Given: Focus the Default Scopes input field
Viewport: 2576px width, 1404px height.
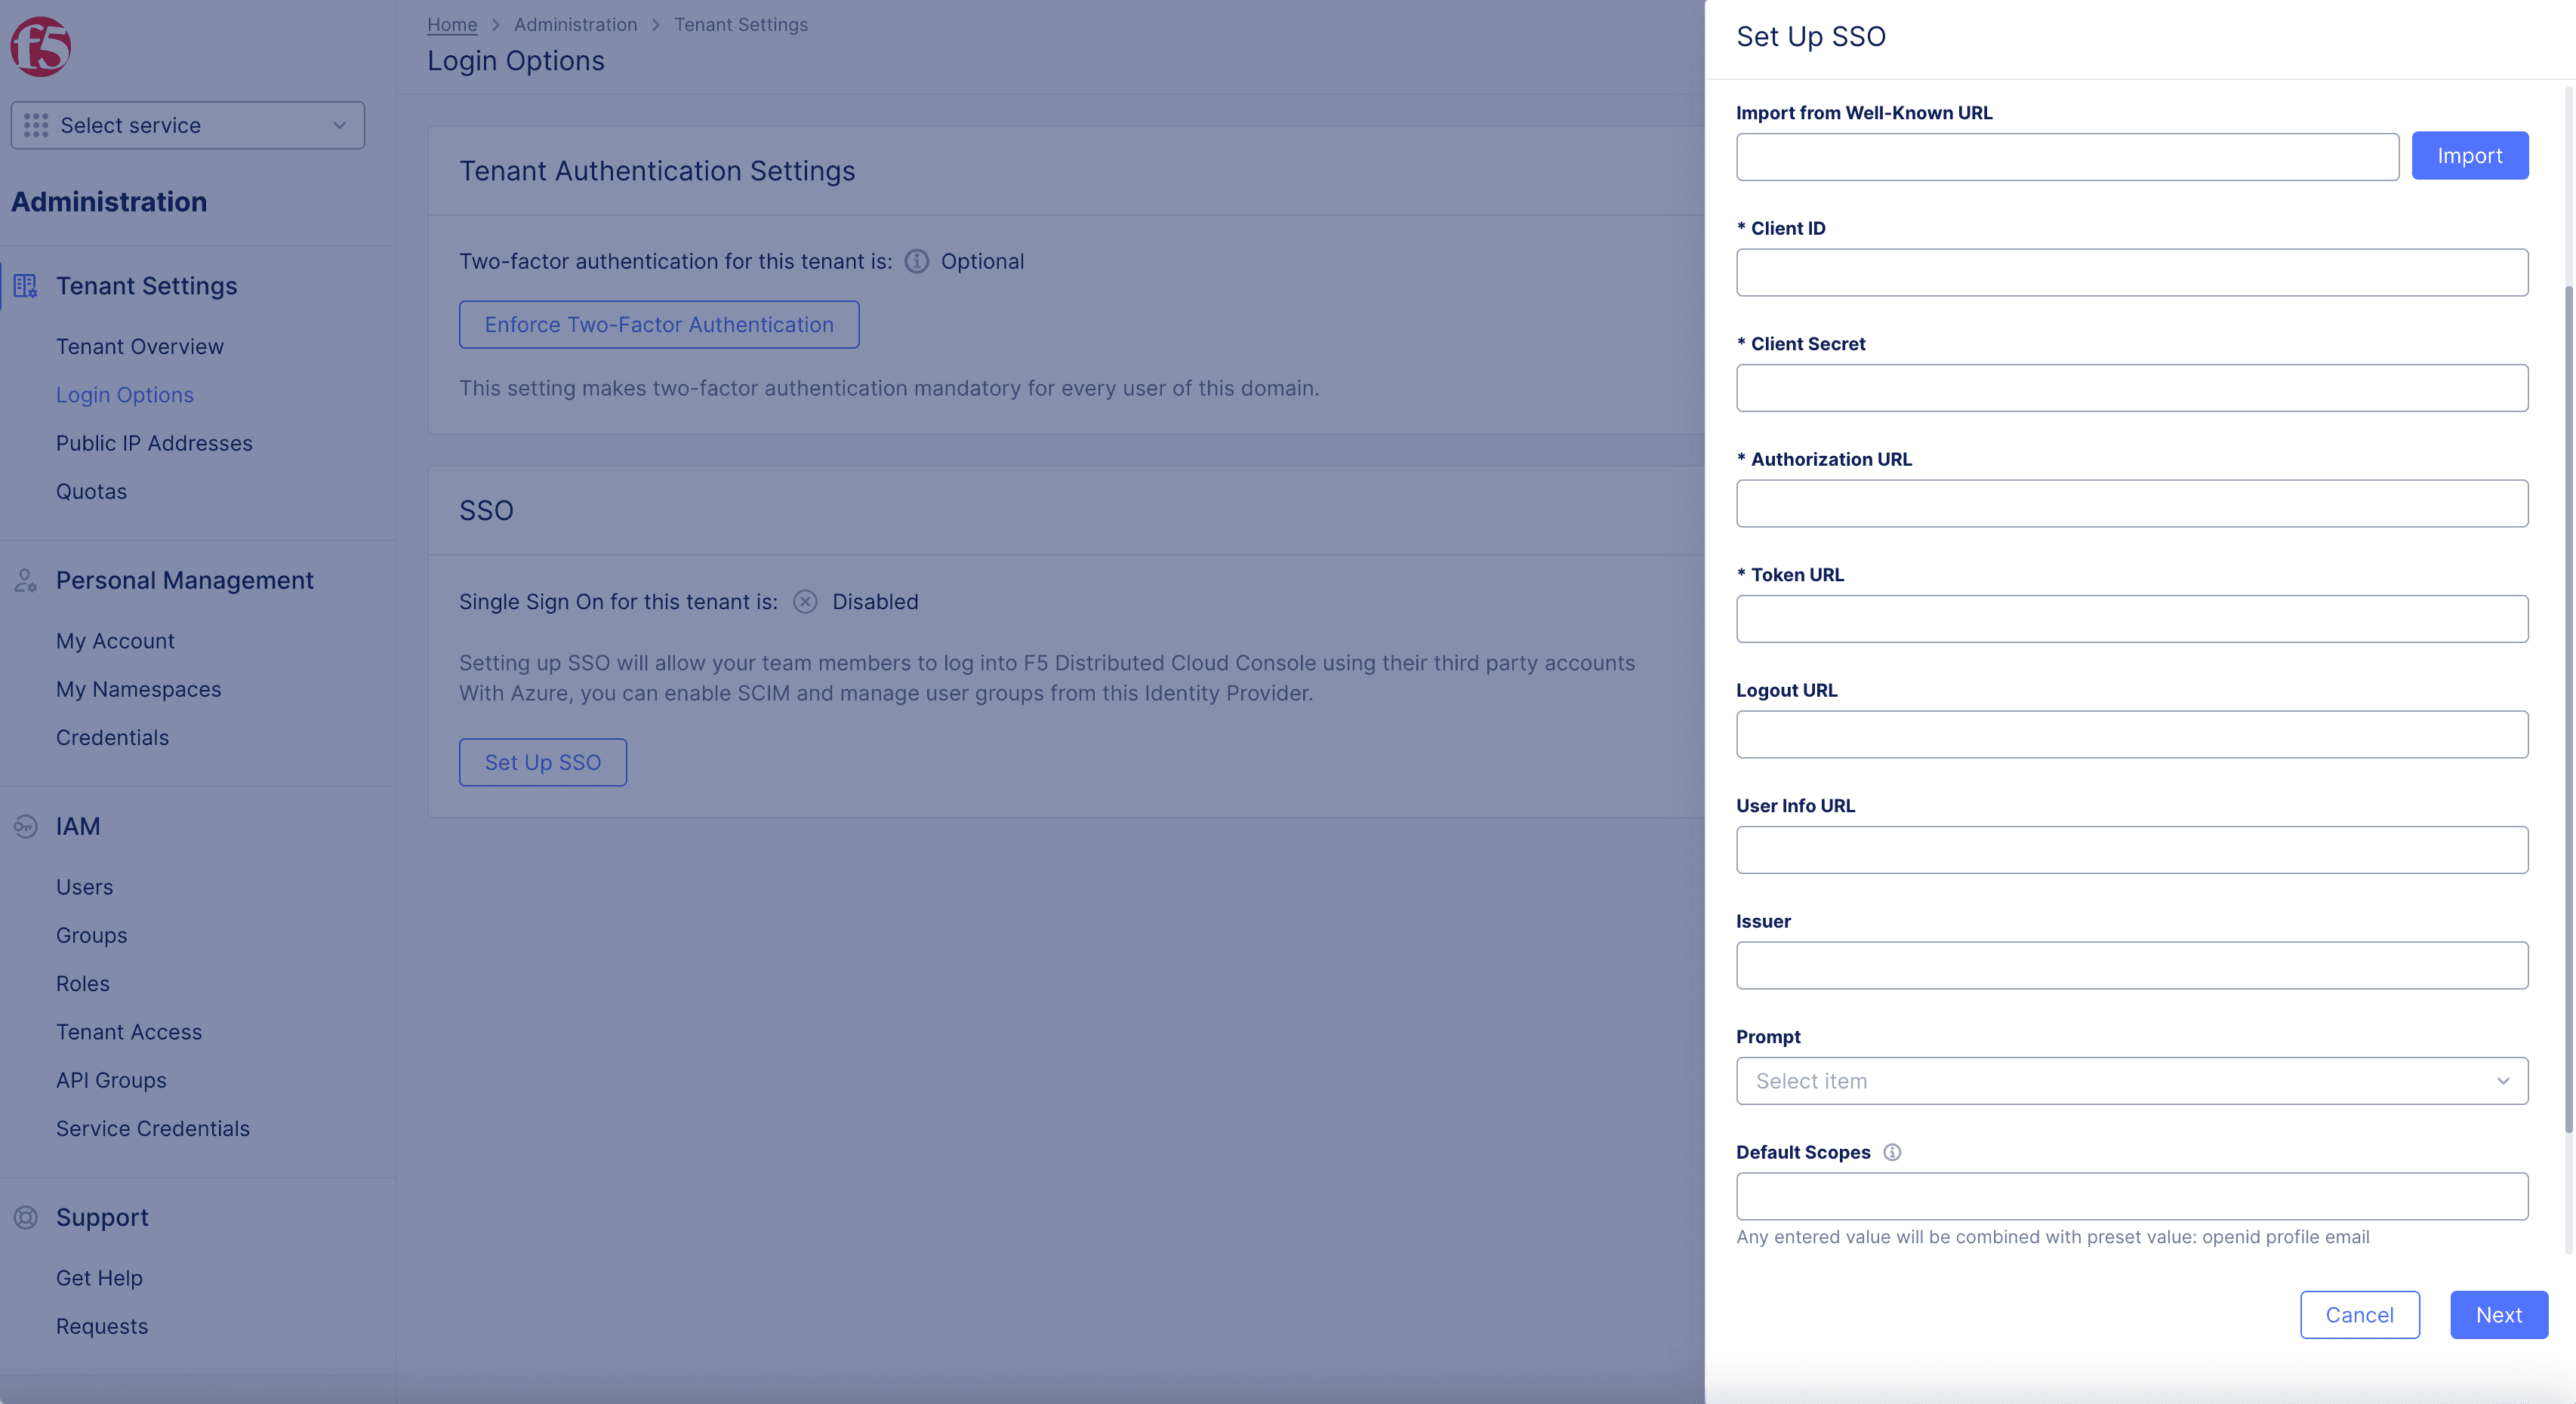Looking at the screenshot, I should tap(2132, 1196).
